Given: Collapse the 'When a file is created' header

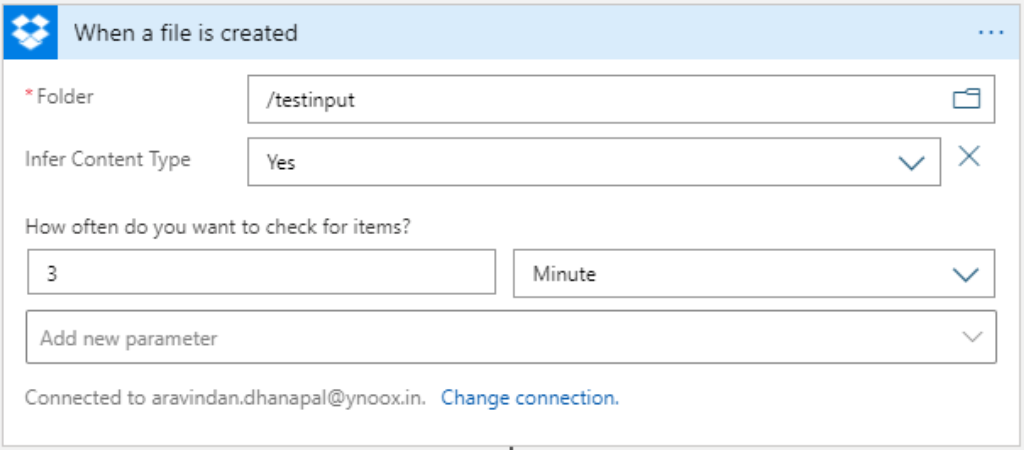Looking at the screenshot, I should pos(187,33).
